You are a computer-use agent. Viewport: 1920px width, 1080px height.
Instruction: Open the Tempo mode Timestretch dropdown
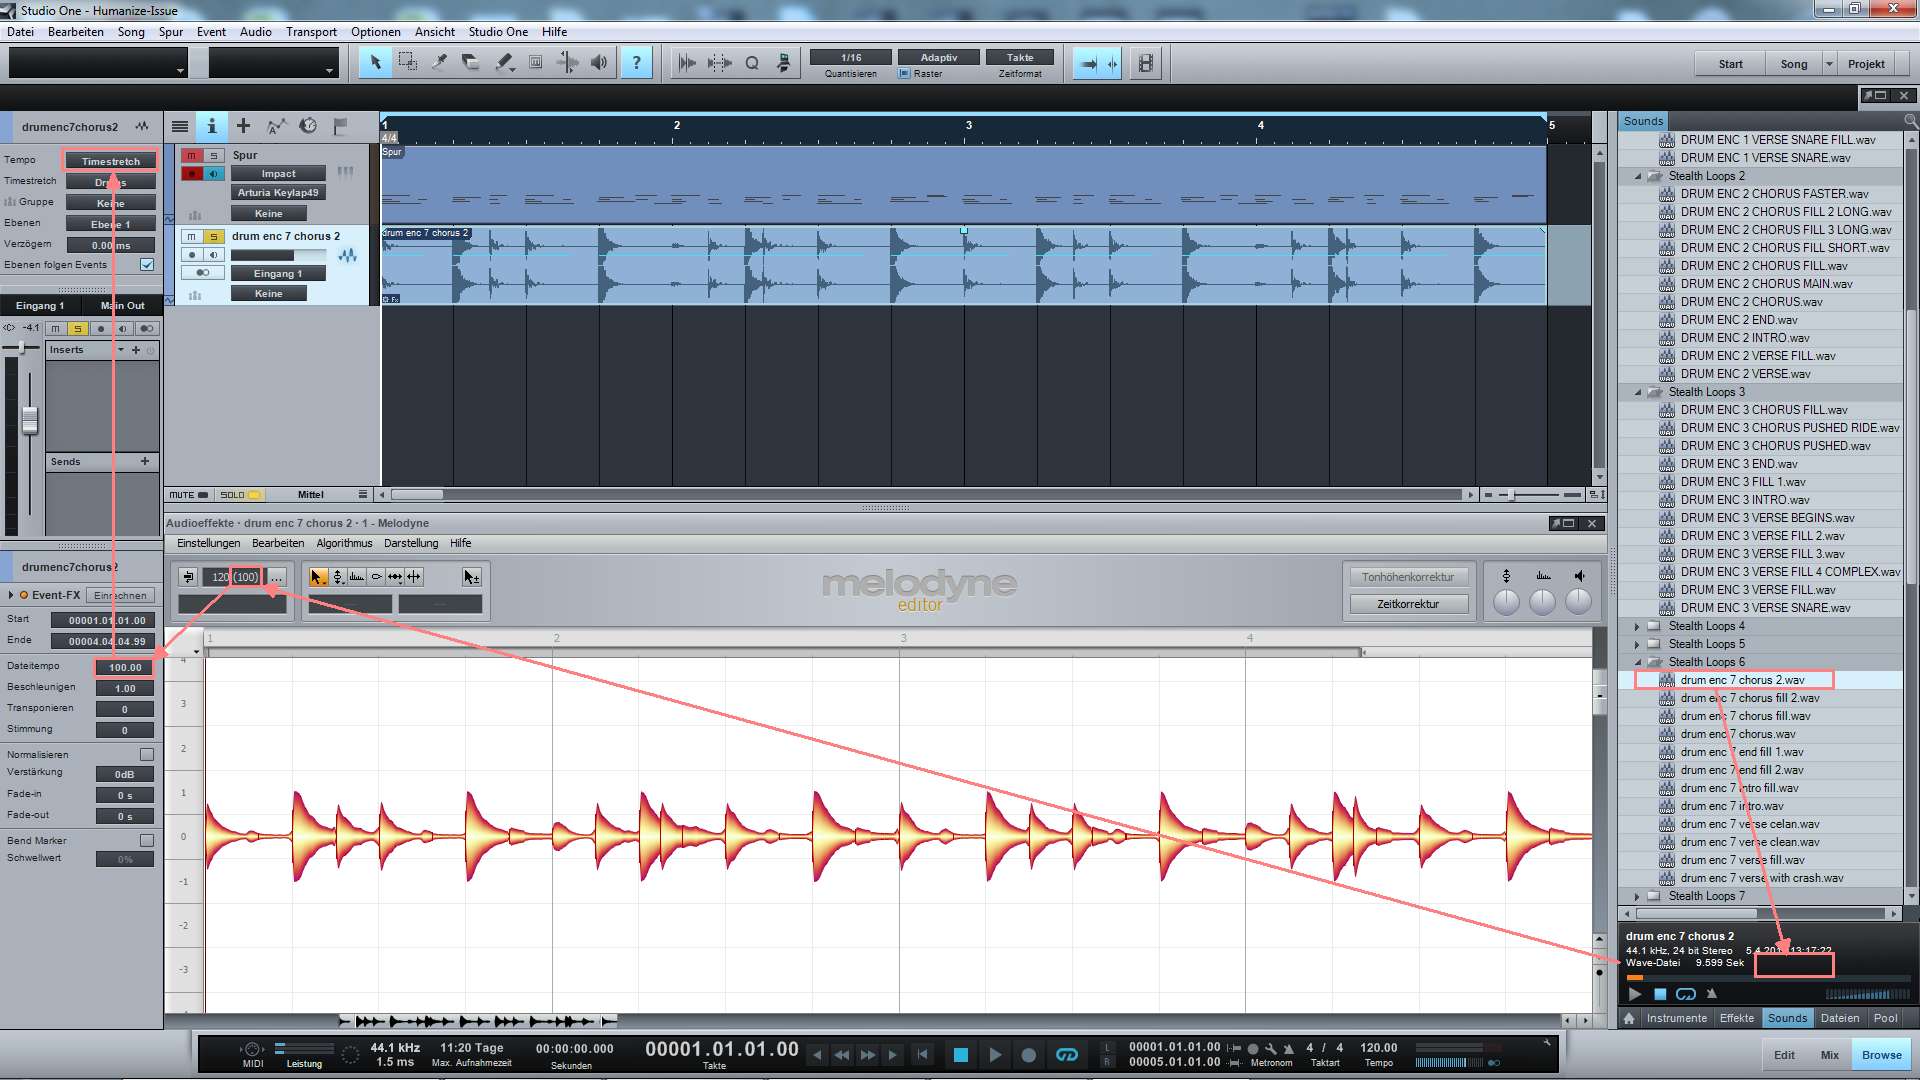pos(111,161)
